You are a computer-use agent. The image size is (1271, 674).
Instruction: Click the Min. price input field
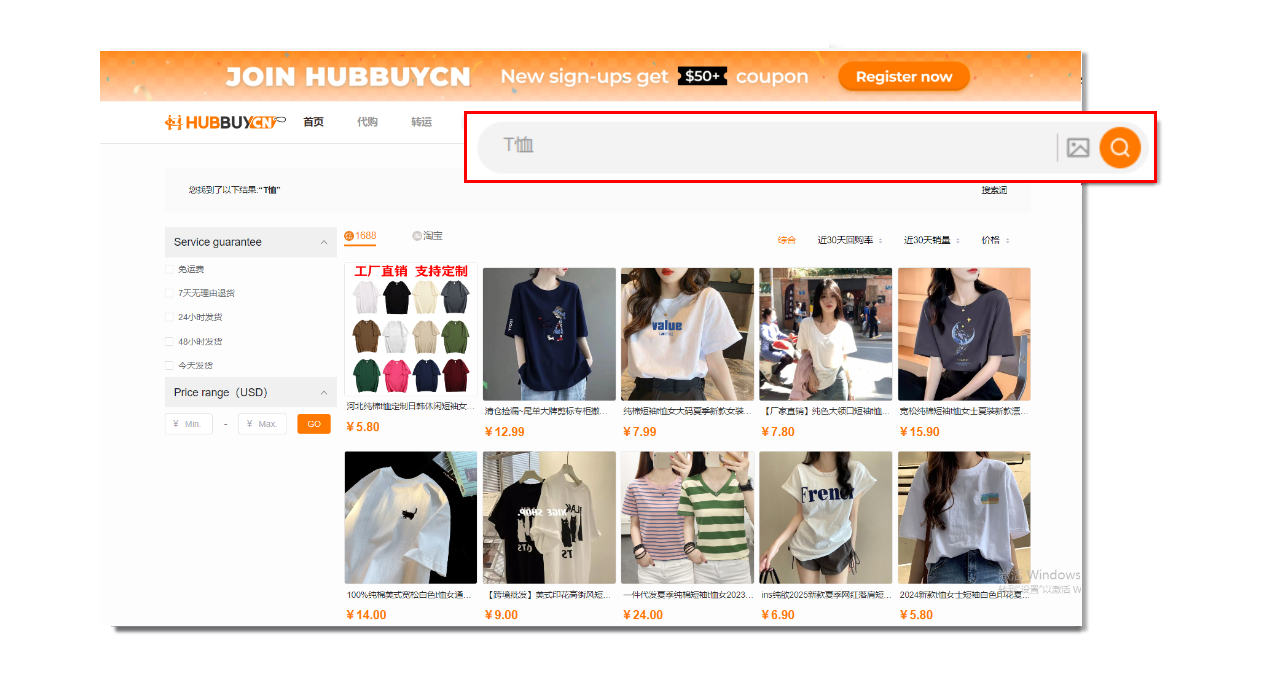[190, 424]
